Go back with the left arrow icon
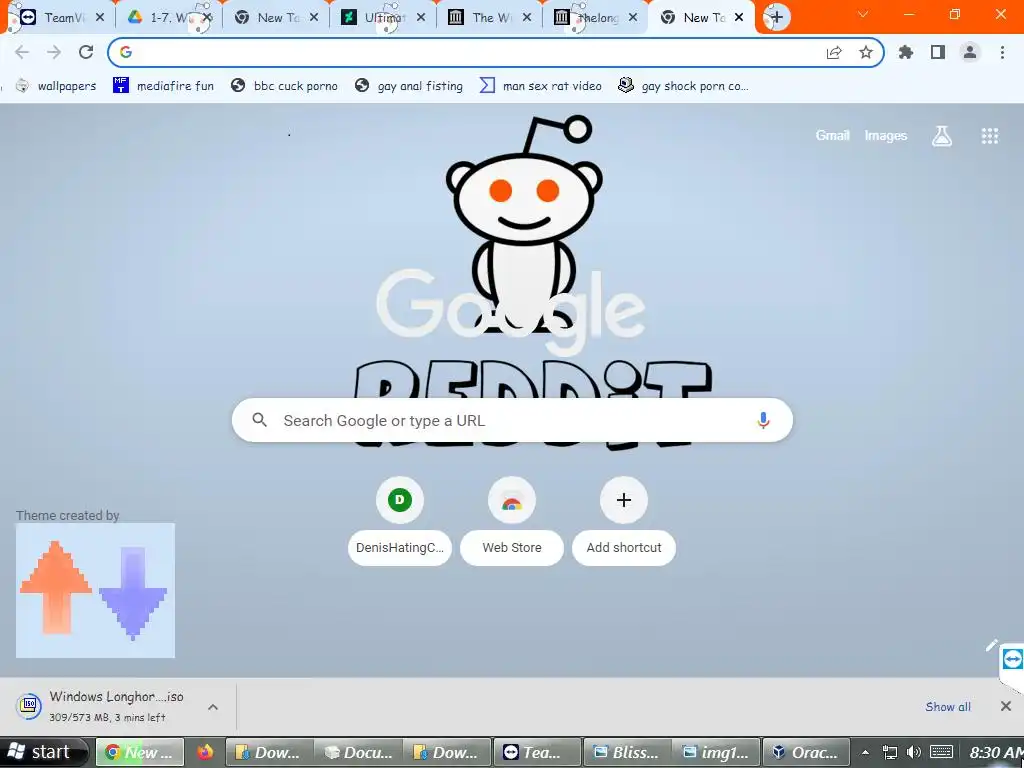Image resolution: width=1024 pixels, height=768 pixels. tap(22, 52)
